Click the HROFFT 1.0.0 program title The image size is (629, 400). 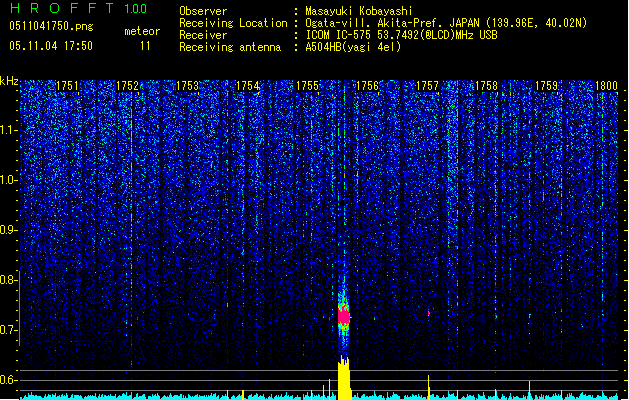[x=79, y=8]
